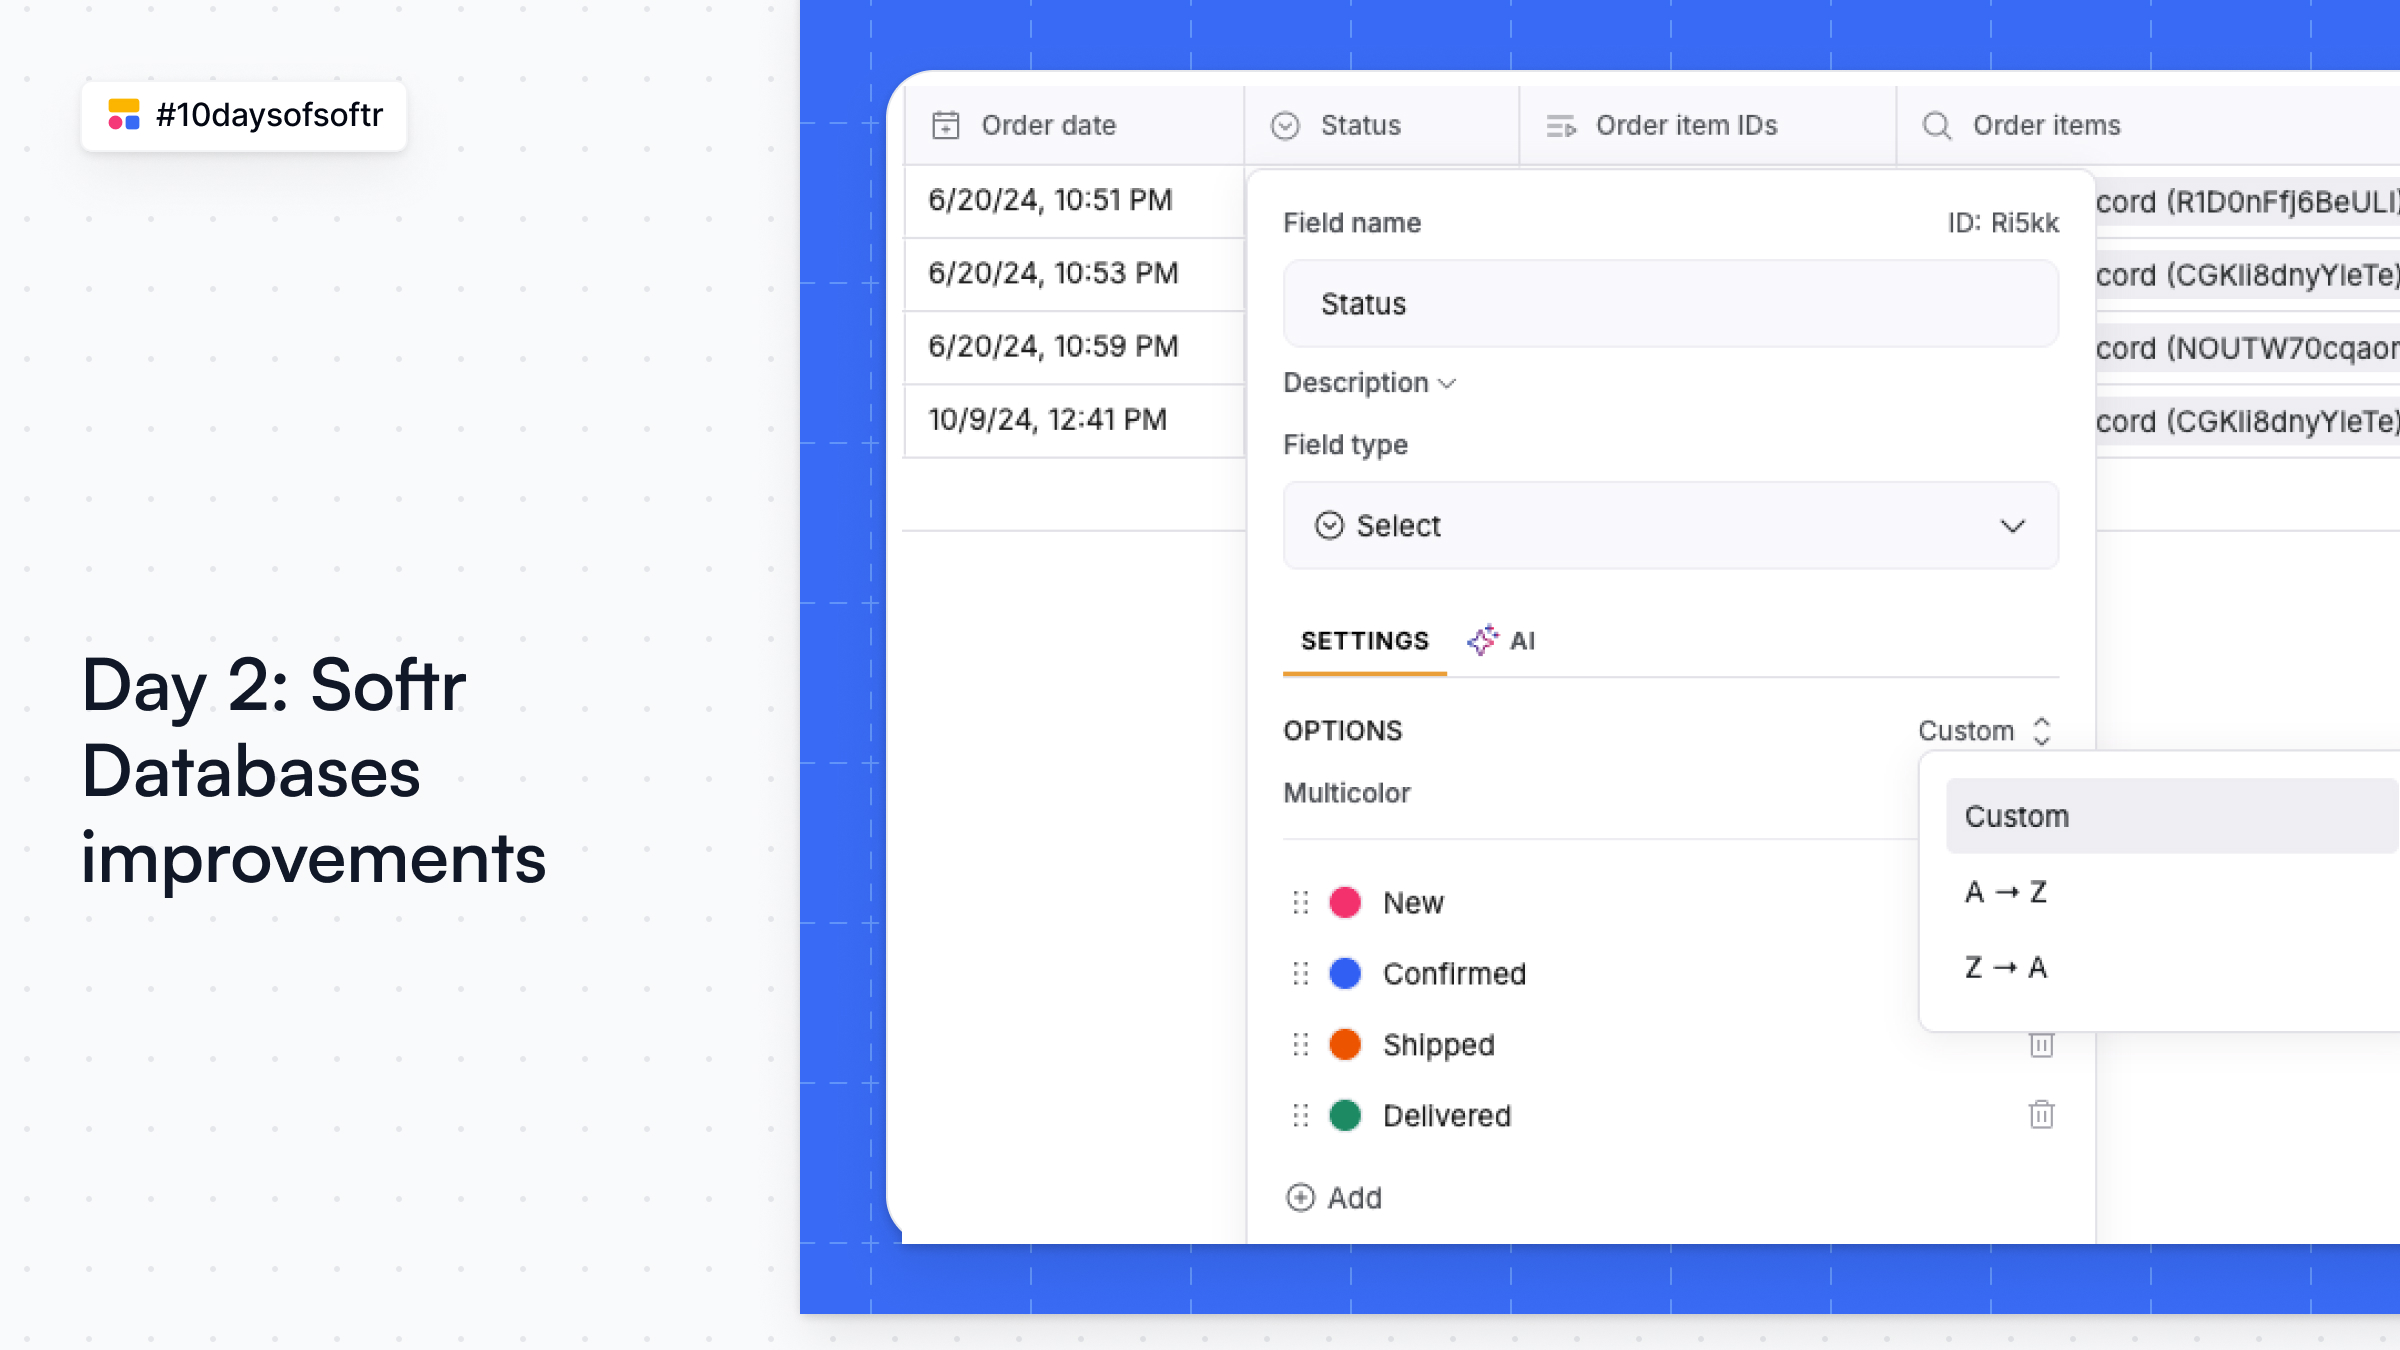The image size is (2400, 1350).
Task: Click the Order date calendar icon
Action: coord(945,126)
